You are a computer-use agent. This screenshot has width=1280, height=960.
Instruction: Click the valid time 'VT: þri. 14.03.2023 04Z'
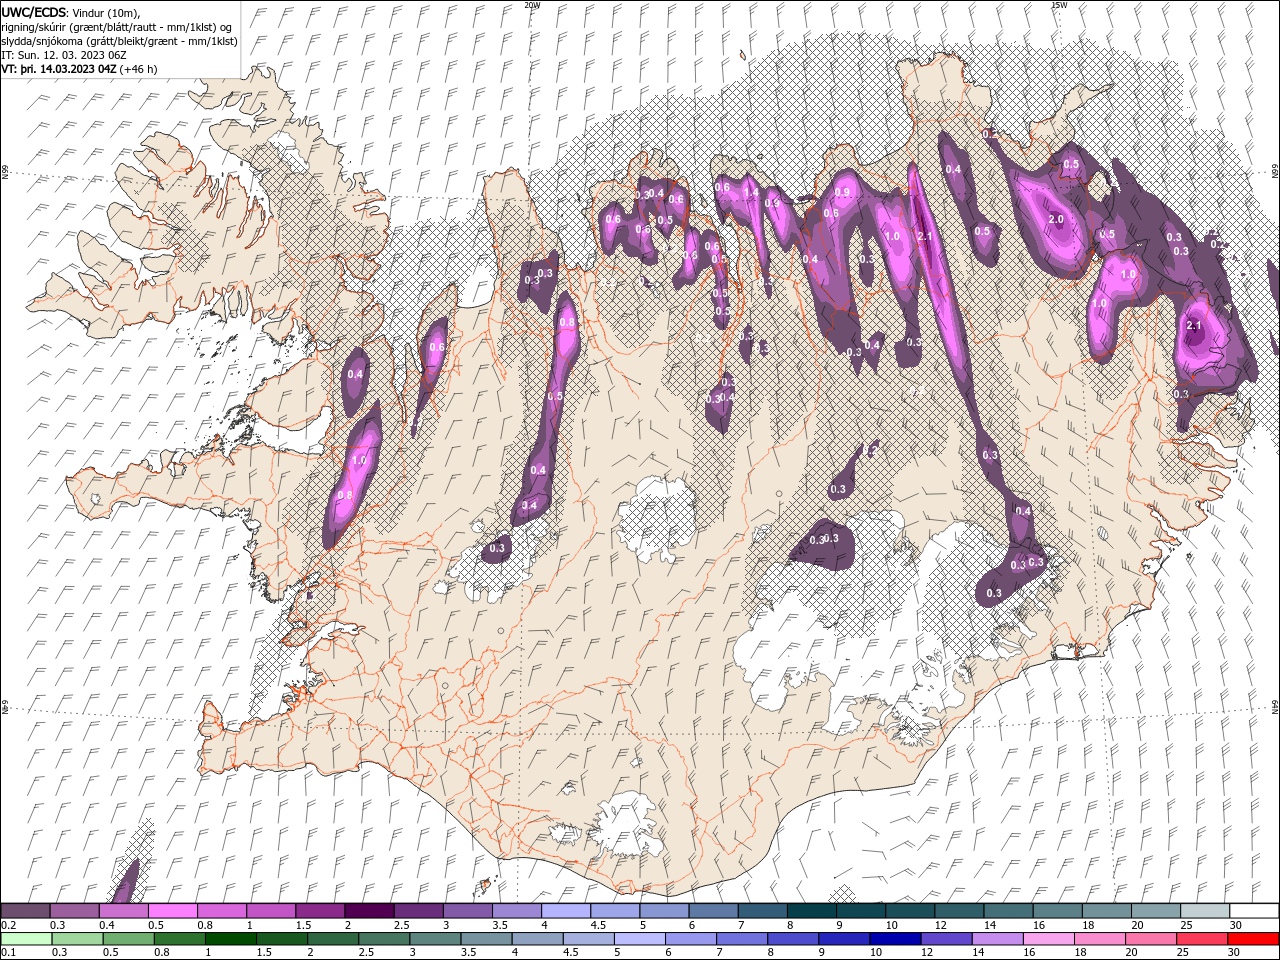pos(60,69)
